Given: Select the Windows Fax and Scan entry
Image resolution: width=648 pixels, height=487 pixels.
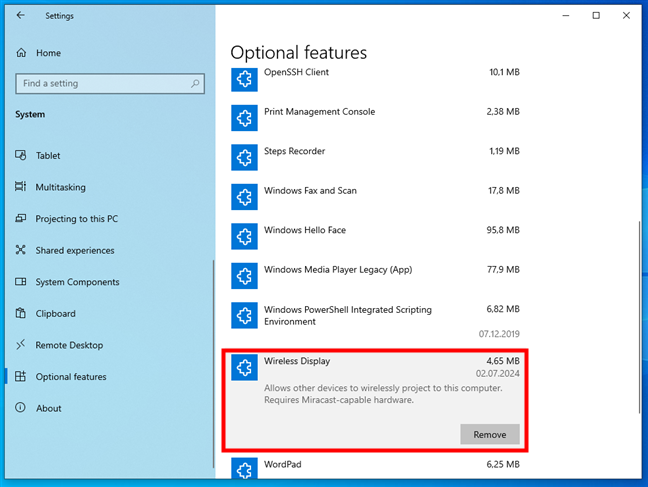Looking at the screenshot, I should [x=375, y=197].
